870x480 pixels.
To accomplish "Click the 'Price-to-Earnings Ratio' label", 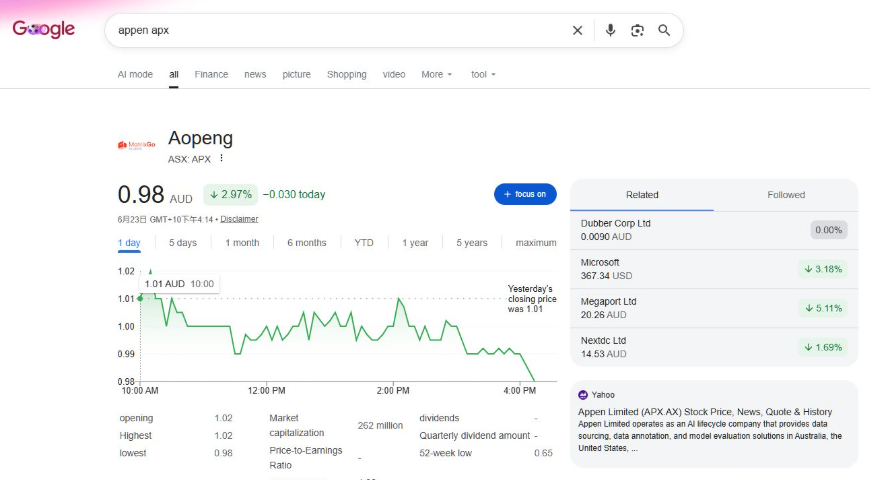I will pyautogui.click(x=306, y=458).
